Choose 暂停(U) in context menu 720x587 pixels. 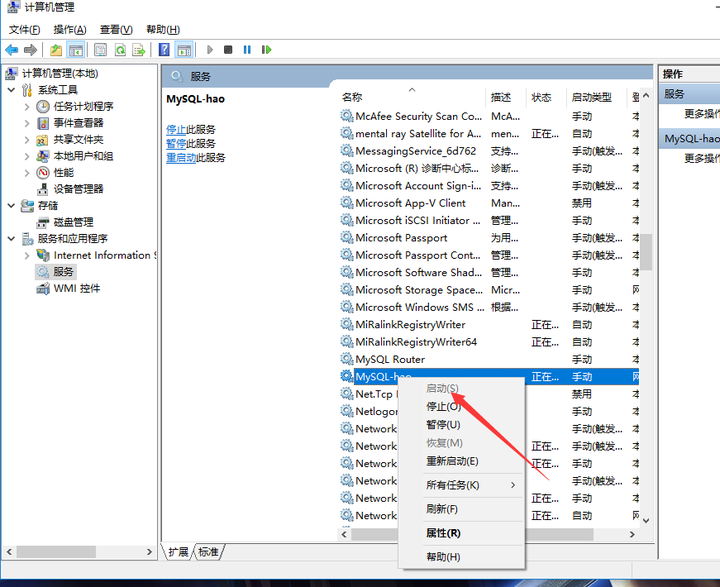[461, 425]
